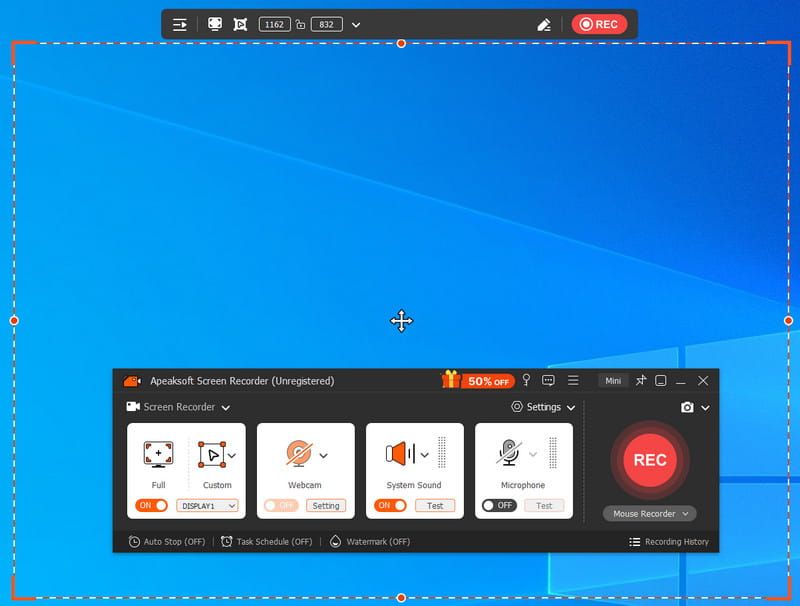800x606 pixels.
Task: Start recording with the small REC button
Action: [599, 24]
